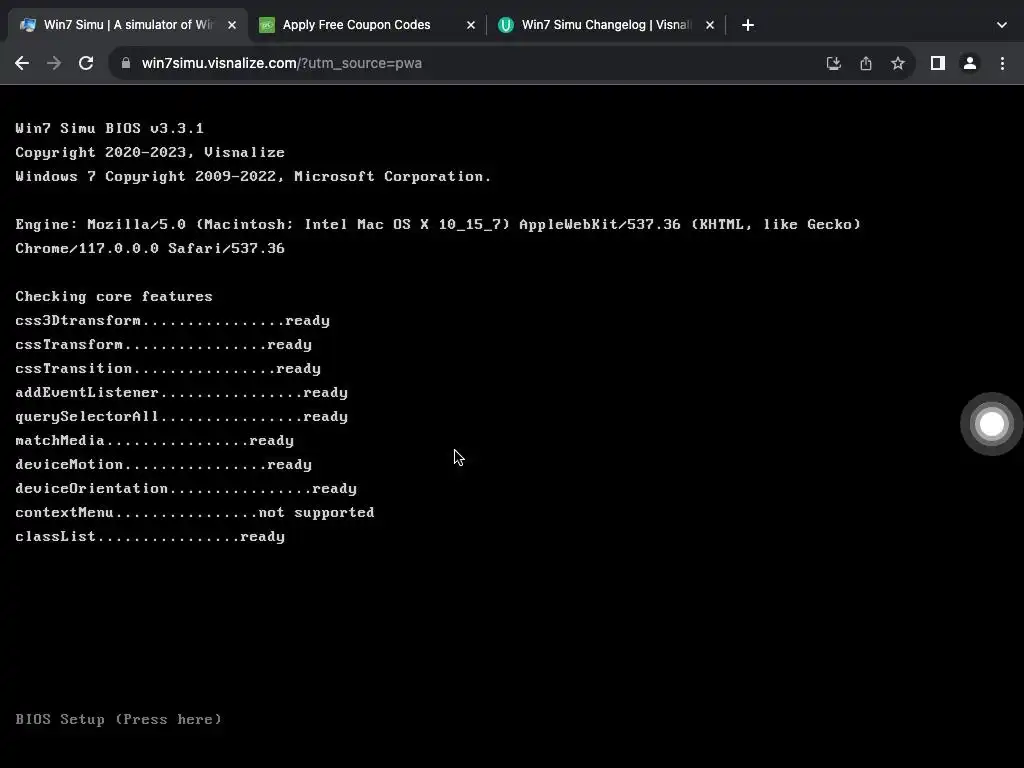1024x768 pixels.
Task: Open the browser side panel
Action: coord(938,63)
